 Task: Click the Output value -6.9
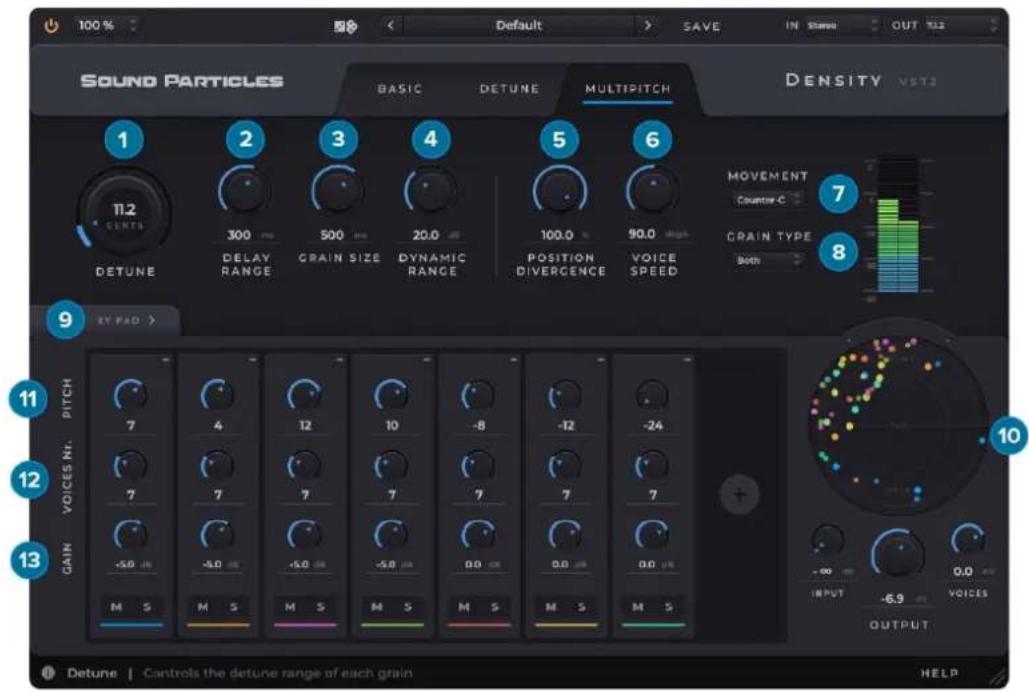892,599
